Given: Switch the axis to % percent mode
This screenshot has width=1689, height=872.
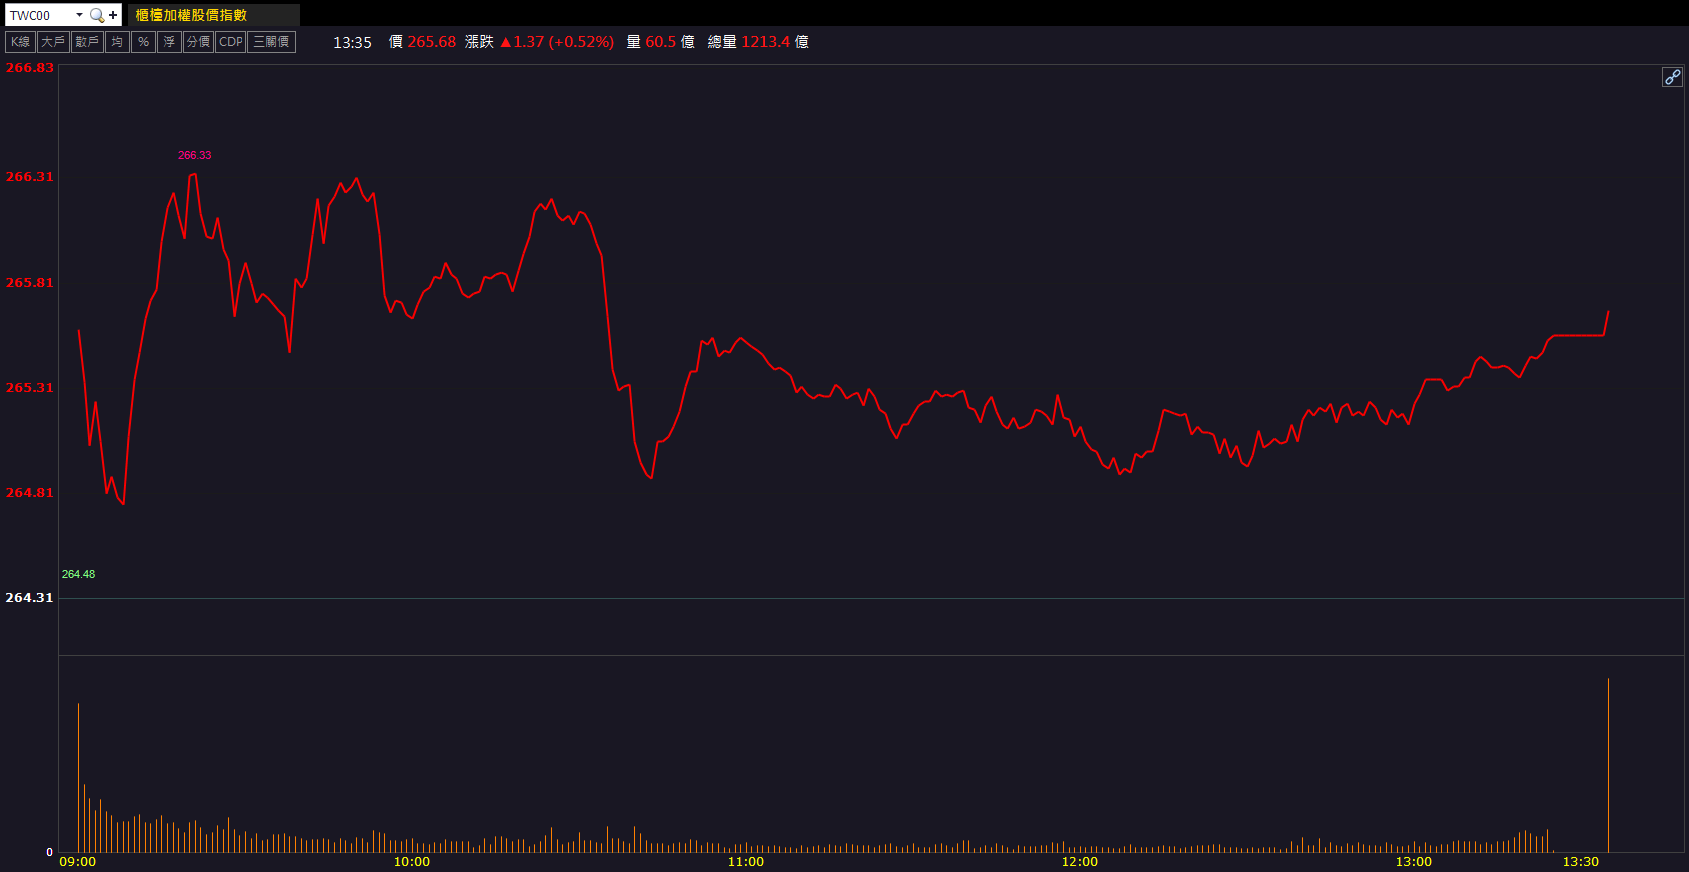Looking at the screenshot, I should pos(143,42).
